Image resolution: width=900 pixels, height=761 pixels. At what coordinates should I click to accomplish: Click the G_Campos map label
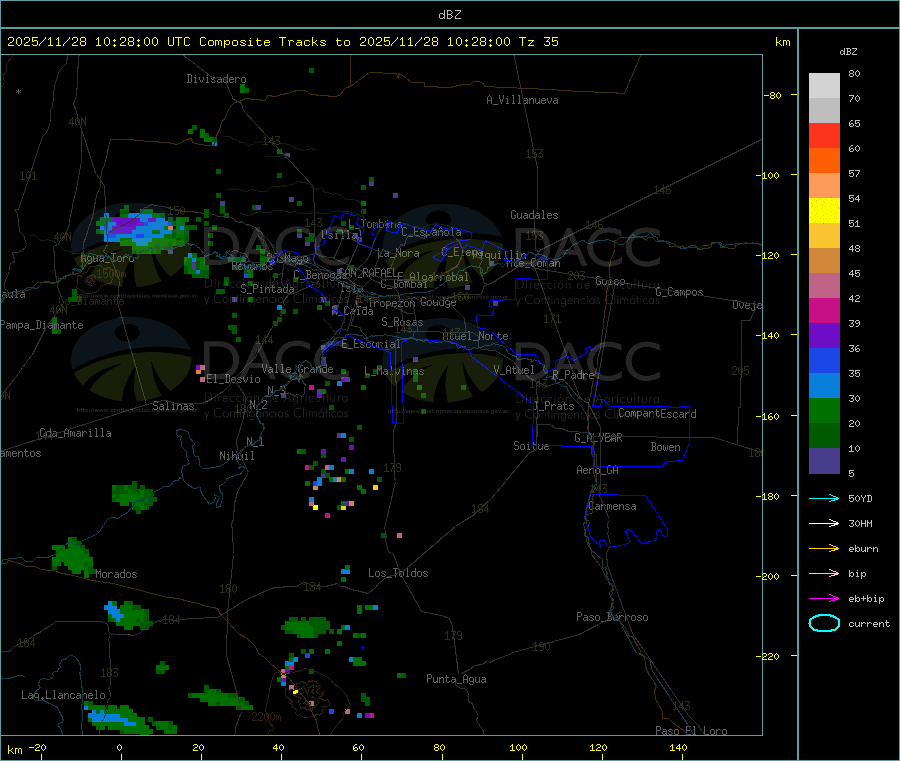point(680,292)
